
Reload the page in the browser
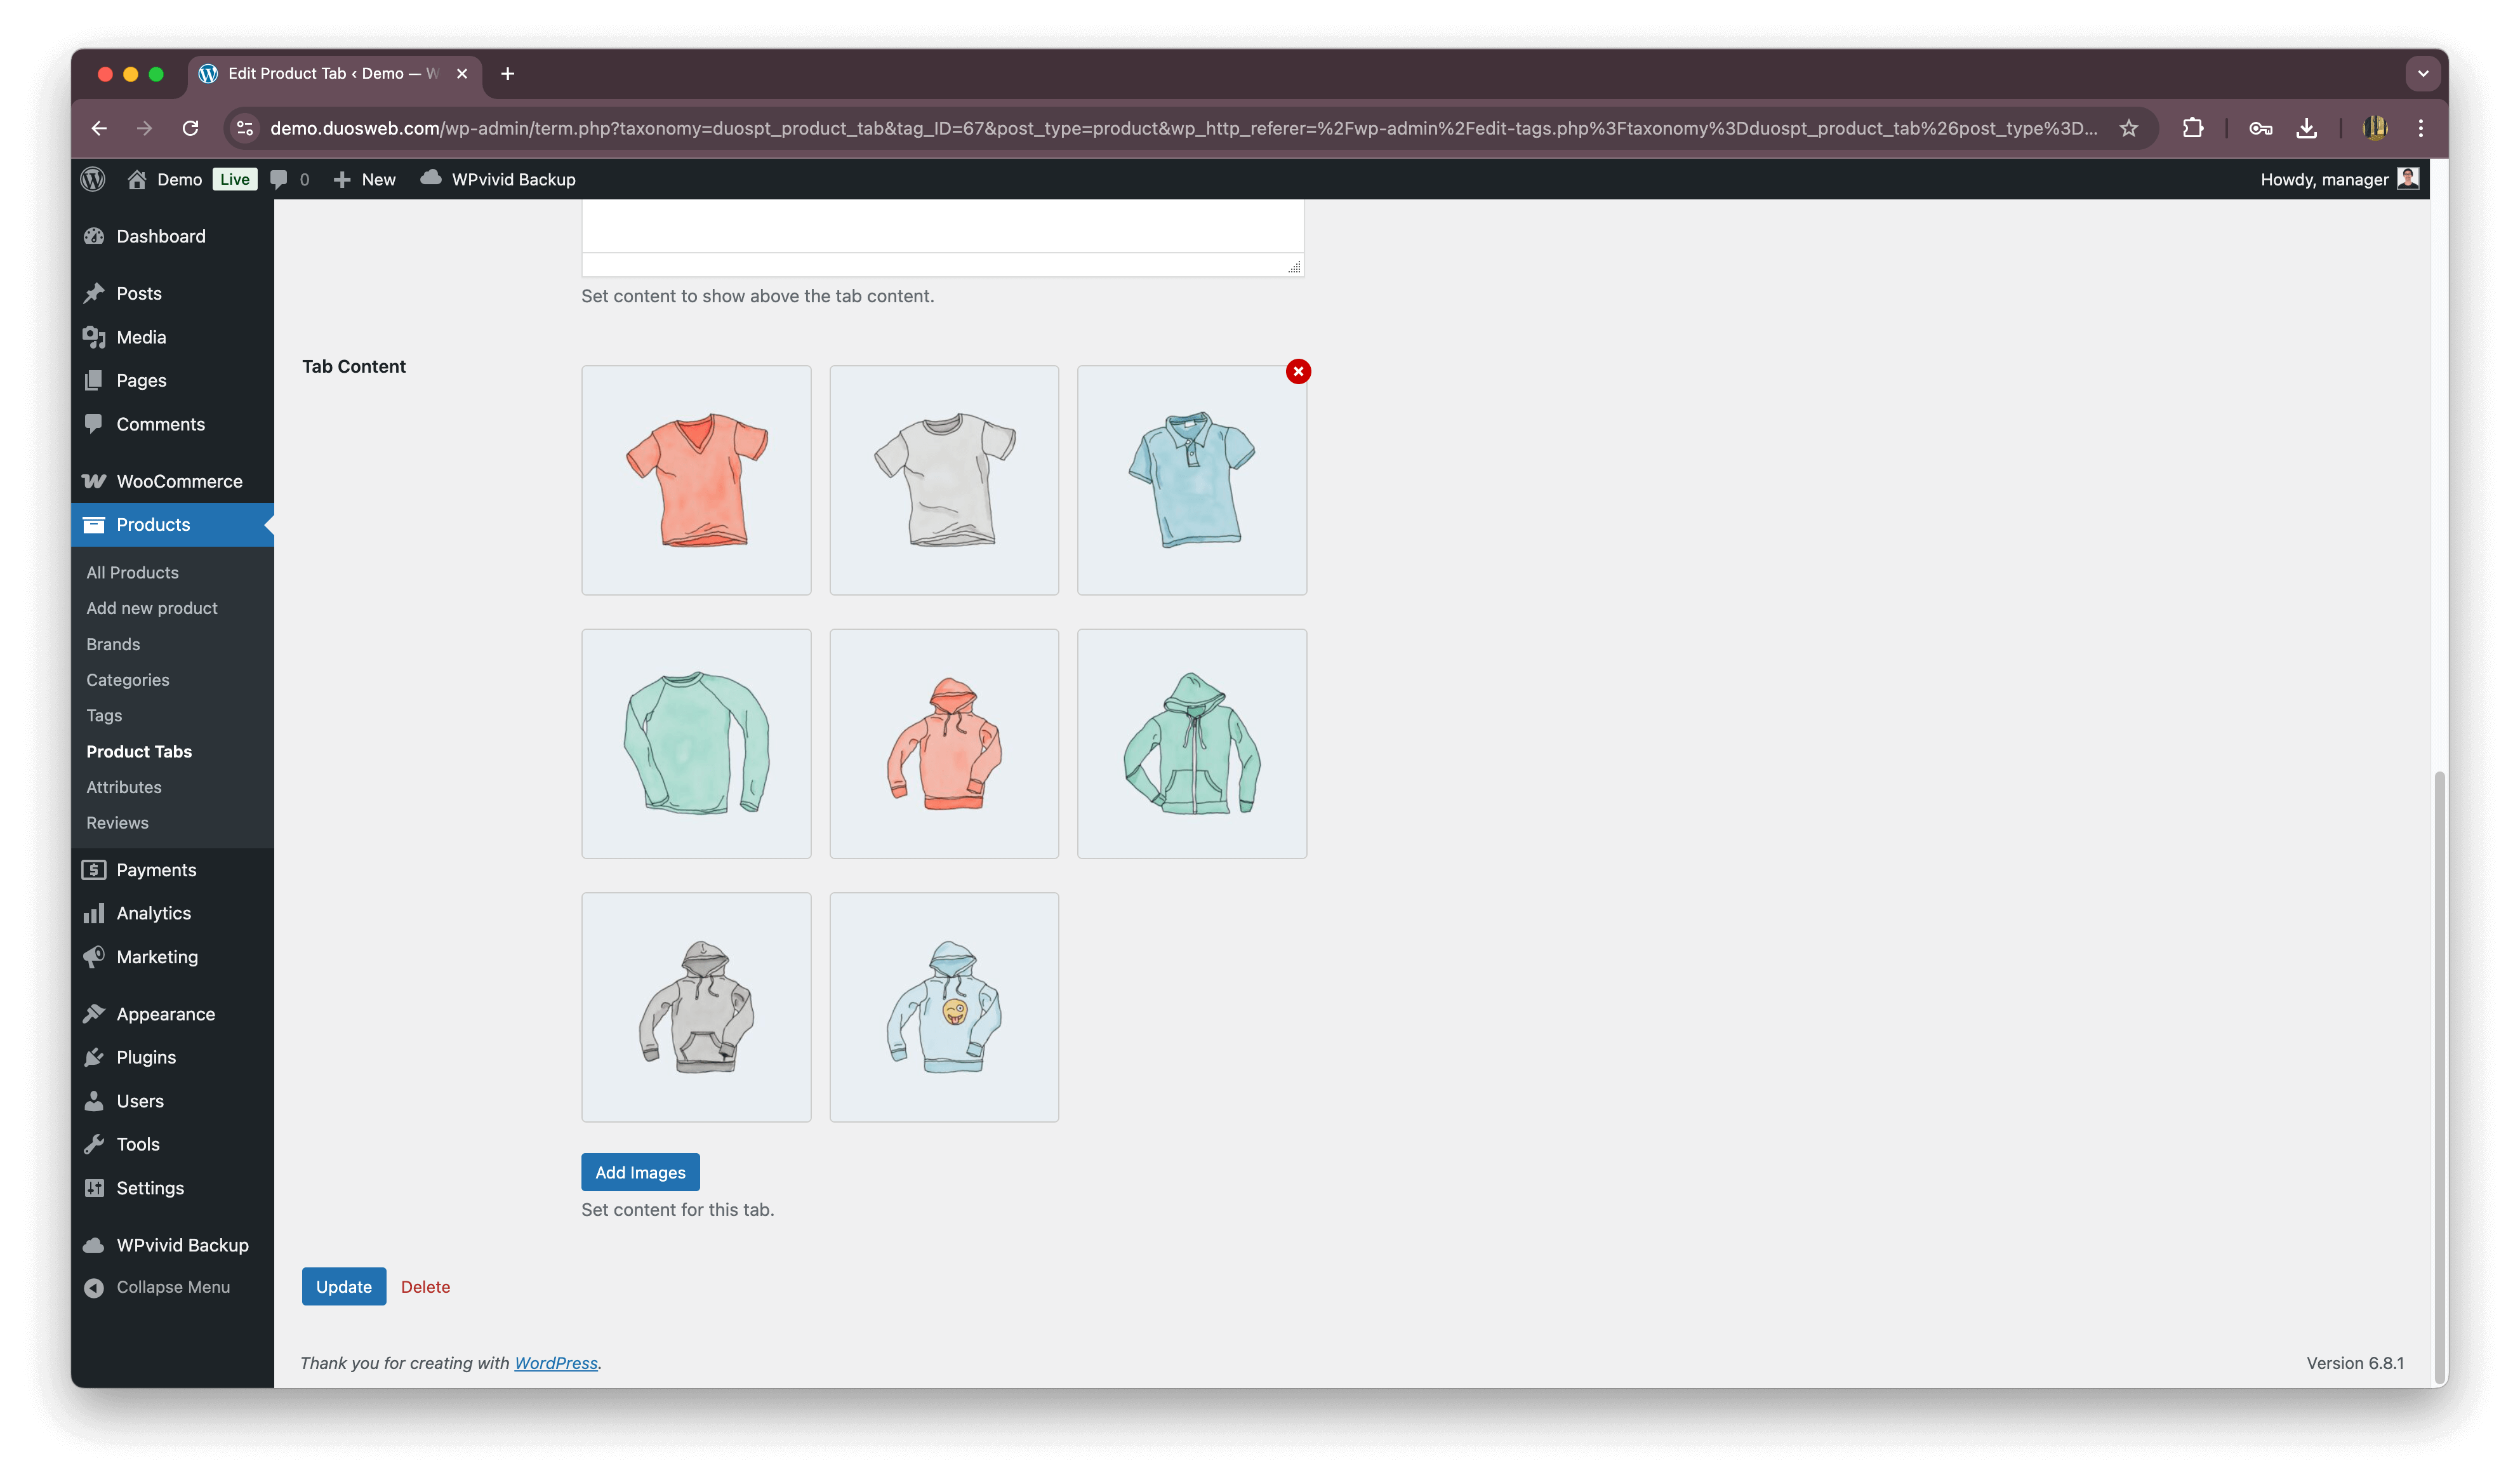(190, 128)
